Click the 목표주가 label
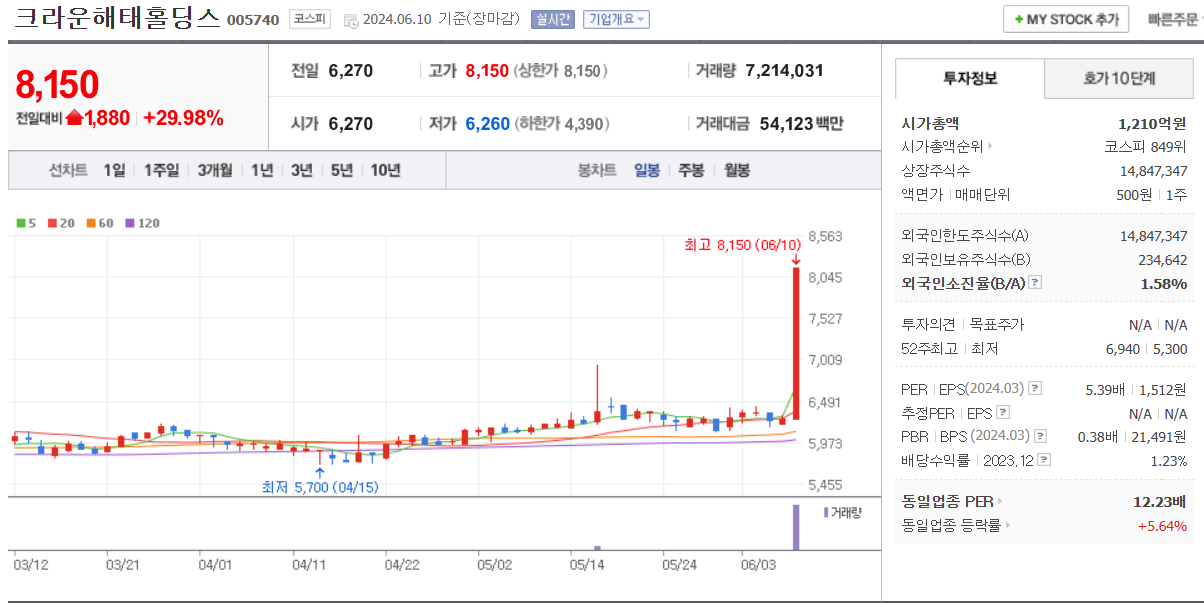Viewport: 1204px width, 604px height. pos(997,325)
